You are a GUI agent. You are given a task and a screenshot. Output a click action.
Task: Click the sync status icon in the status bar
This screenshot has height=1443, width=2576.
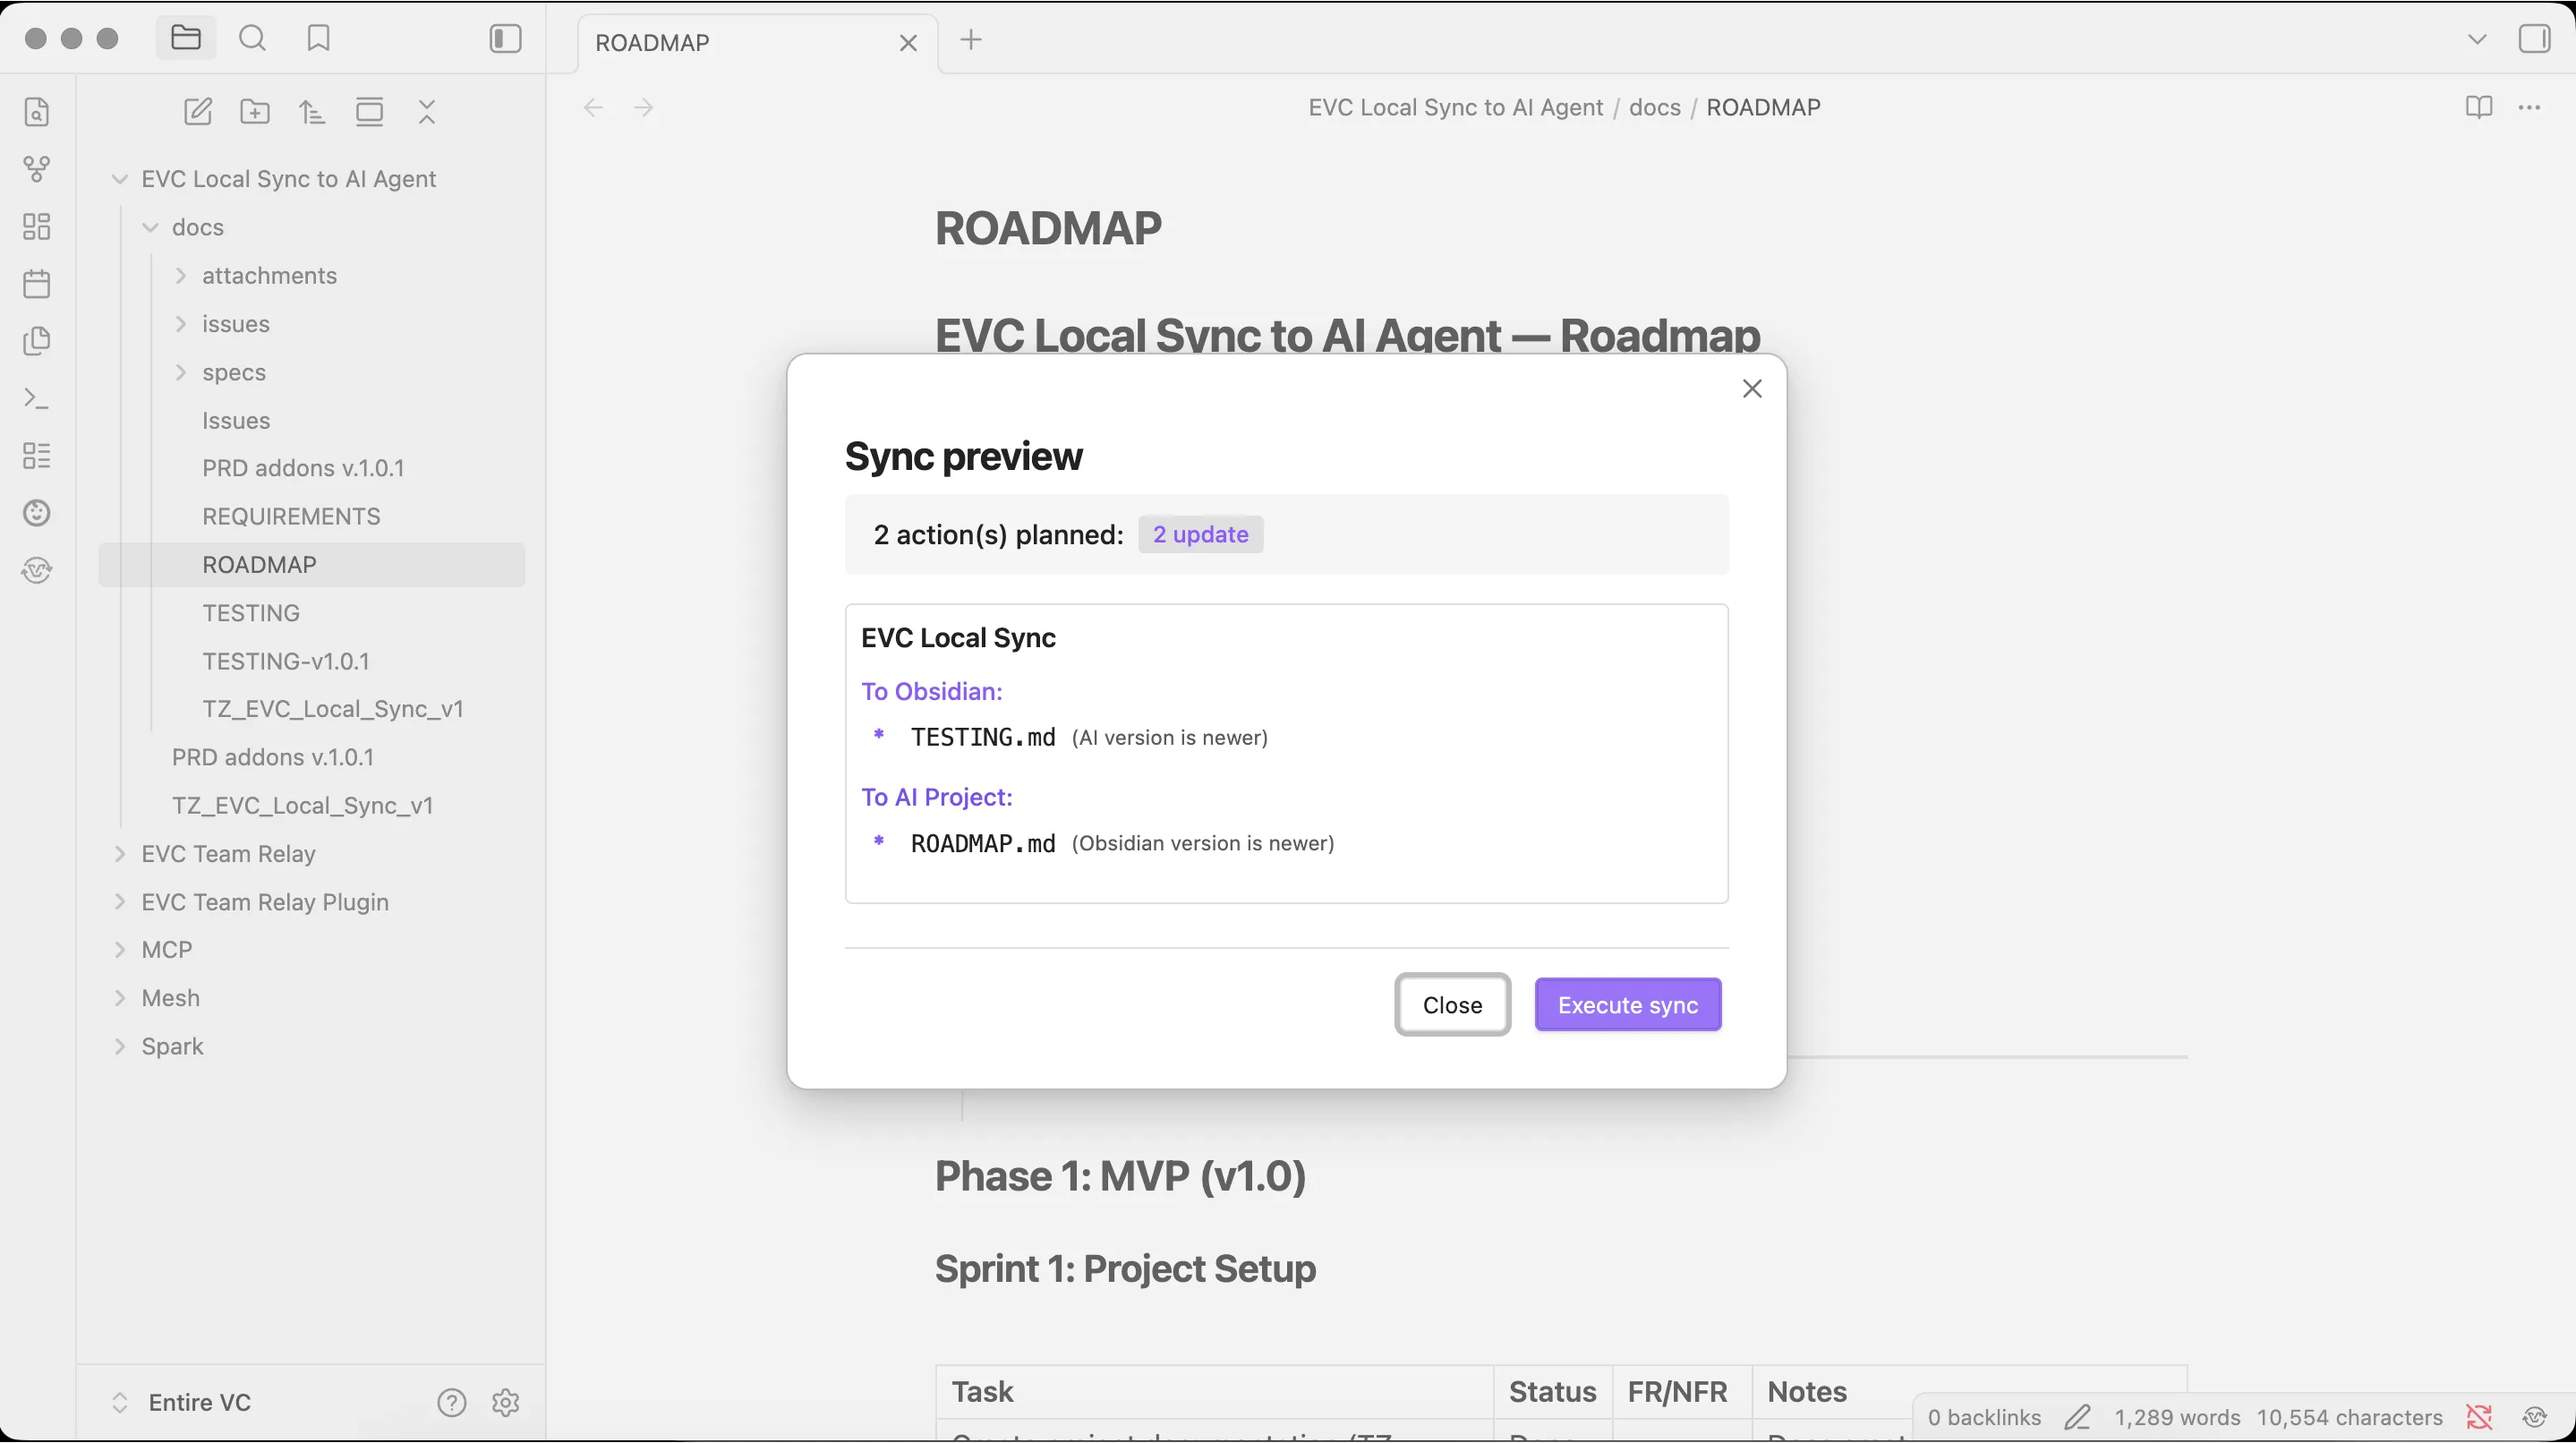point(2479,1416)
